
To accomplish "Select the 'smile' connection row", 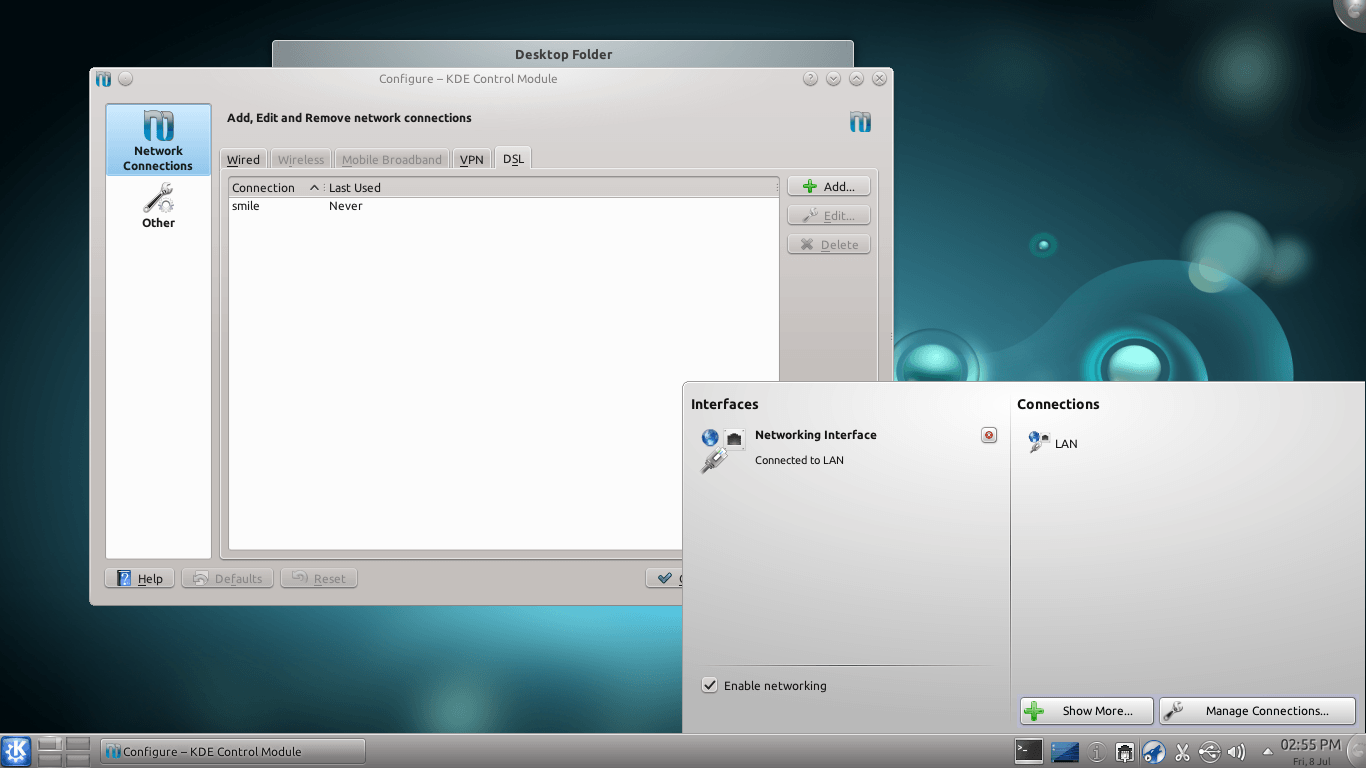I will point(504,206).
